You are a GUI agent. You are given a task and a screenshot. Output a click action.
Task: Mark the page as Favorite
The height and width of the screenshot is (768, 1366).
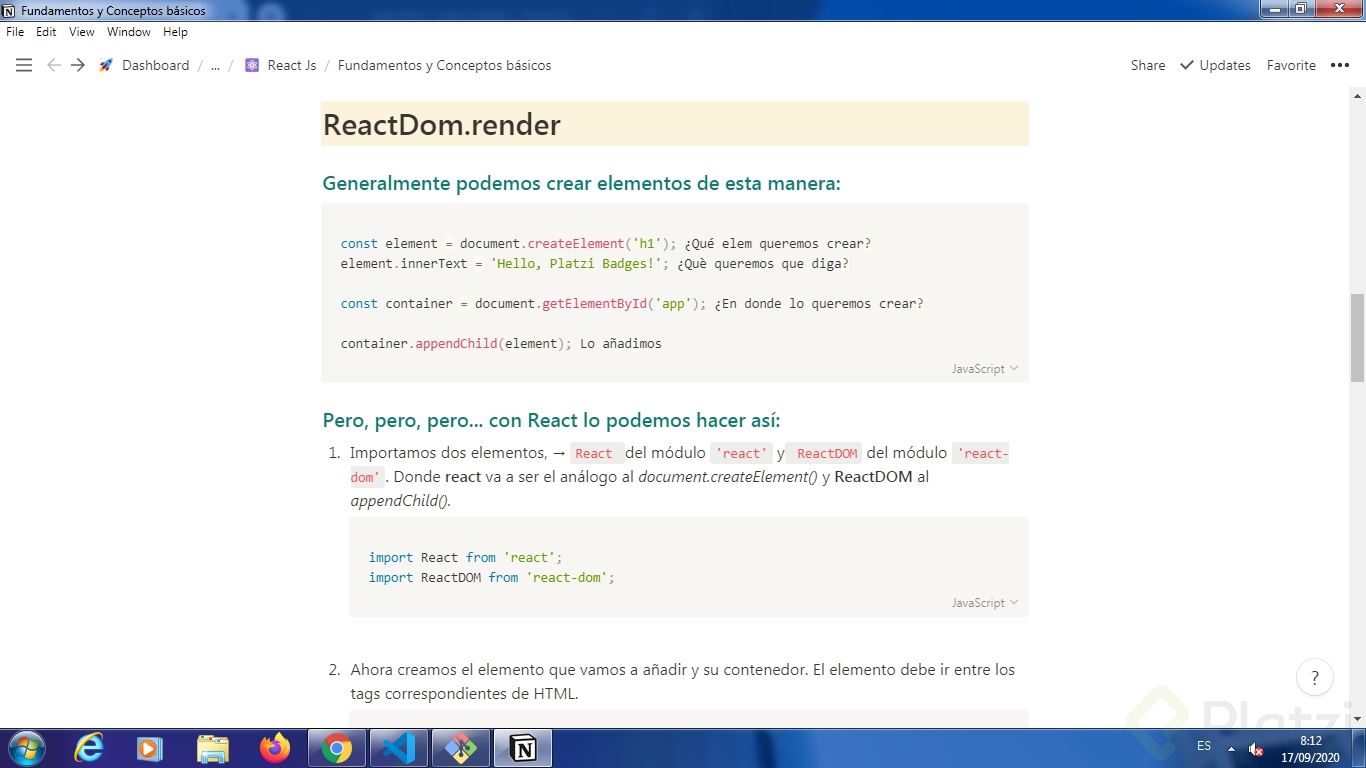1291,65
